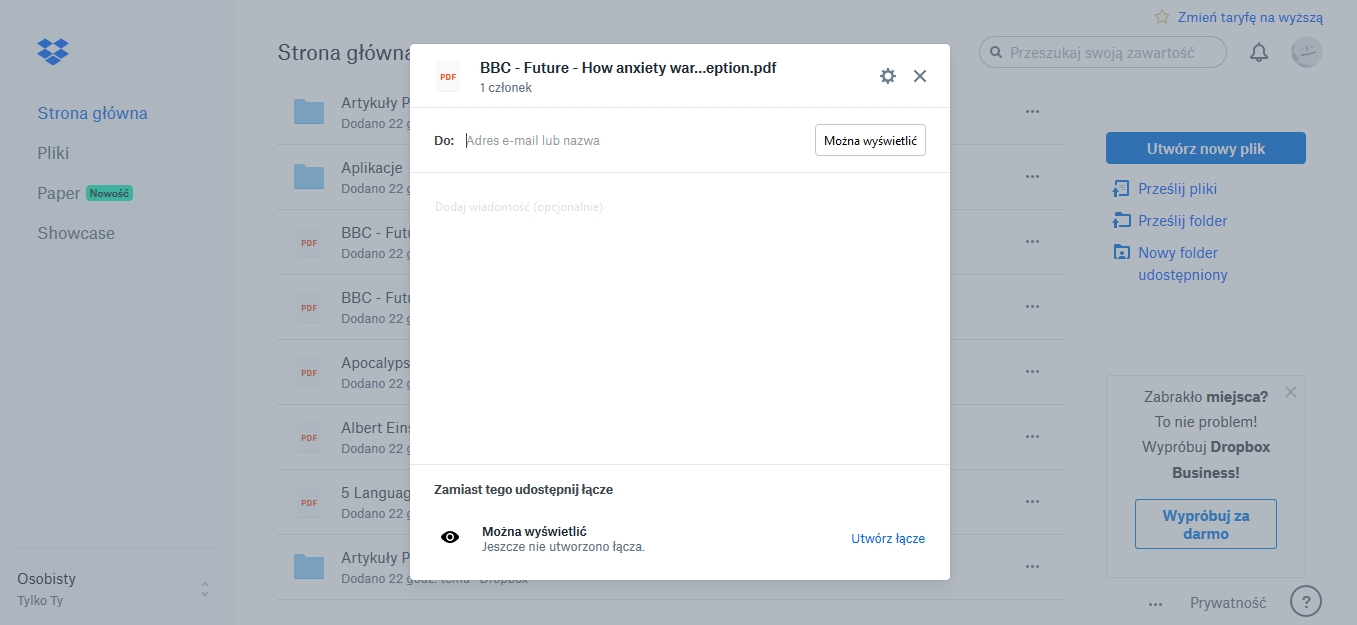Open the help question mark icon

pyautogui.click(x=1306, y=602)
